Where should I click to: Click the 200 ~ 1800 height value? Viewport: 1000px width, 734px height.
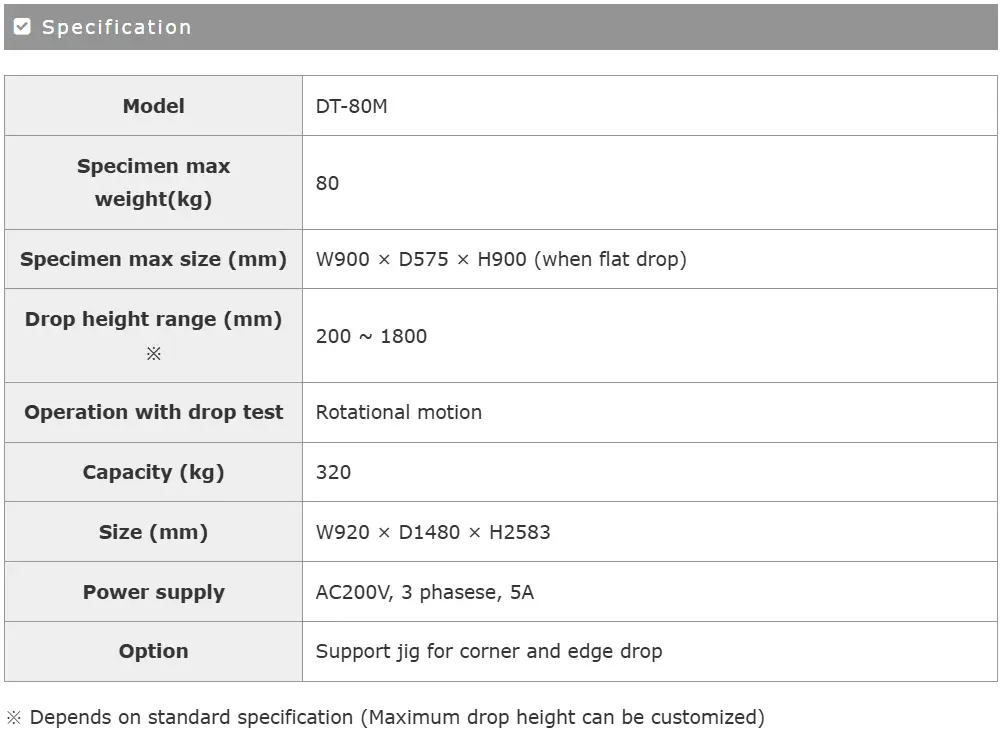[x=371, y=336]
